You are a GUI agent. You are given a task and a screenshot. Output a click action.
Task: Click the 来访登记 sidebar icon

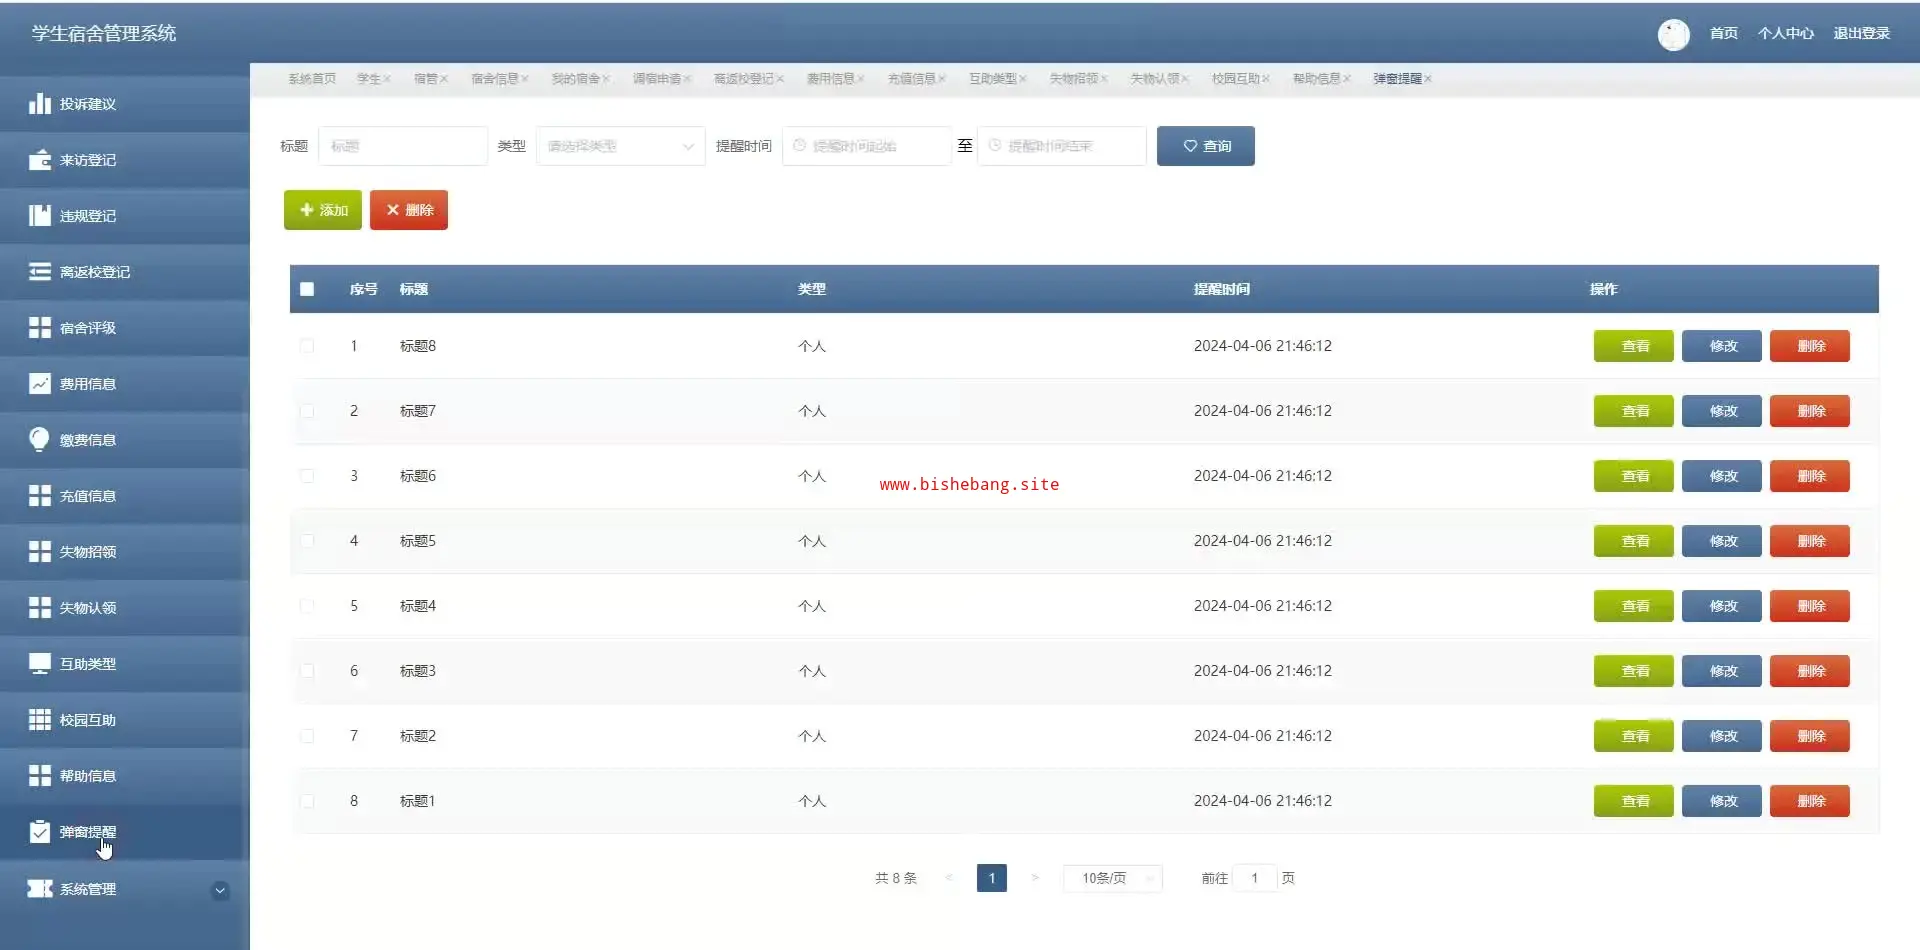[39, 160]
